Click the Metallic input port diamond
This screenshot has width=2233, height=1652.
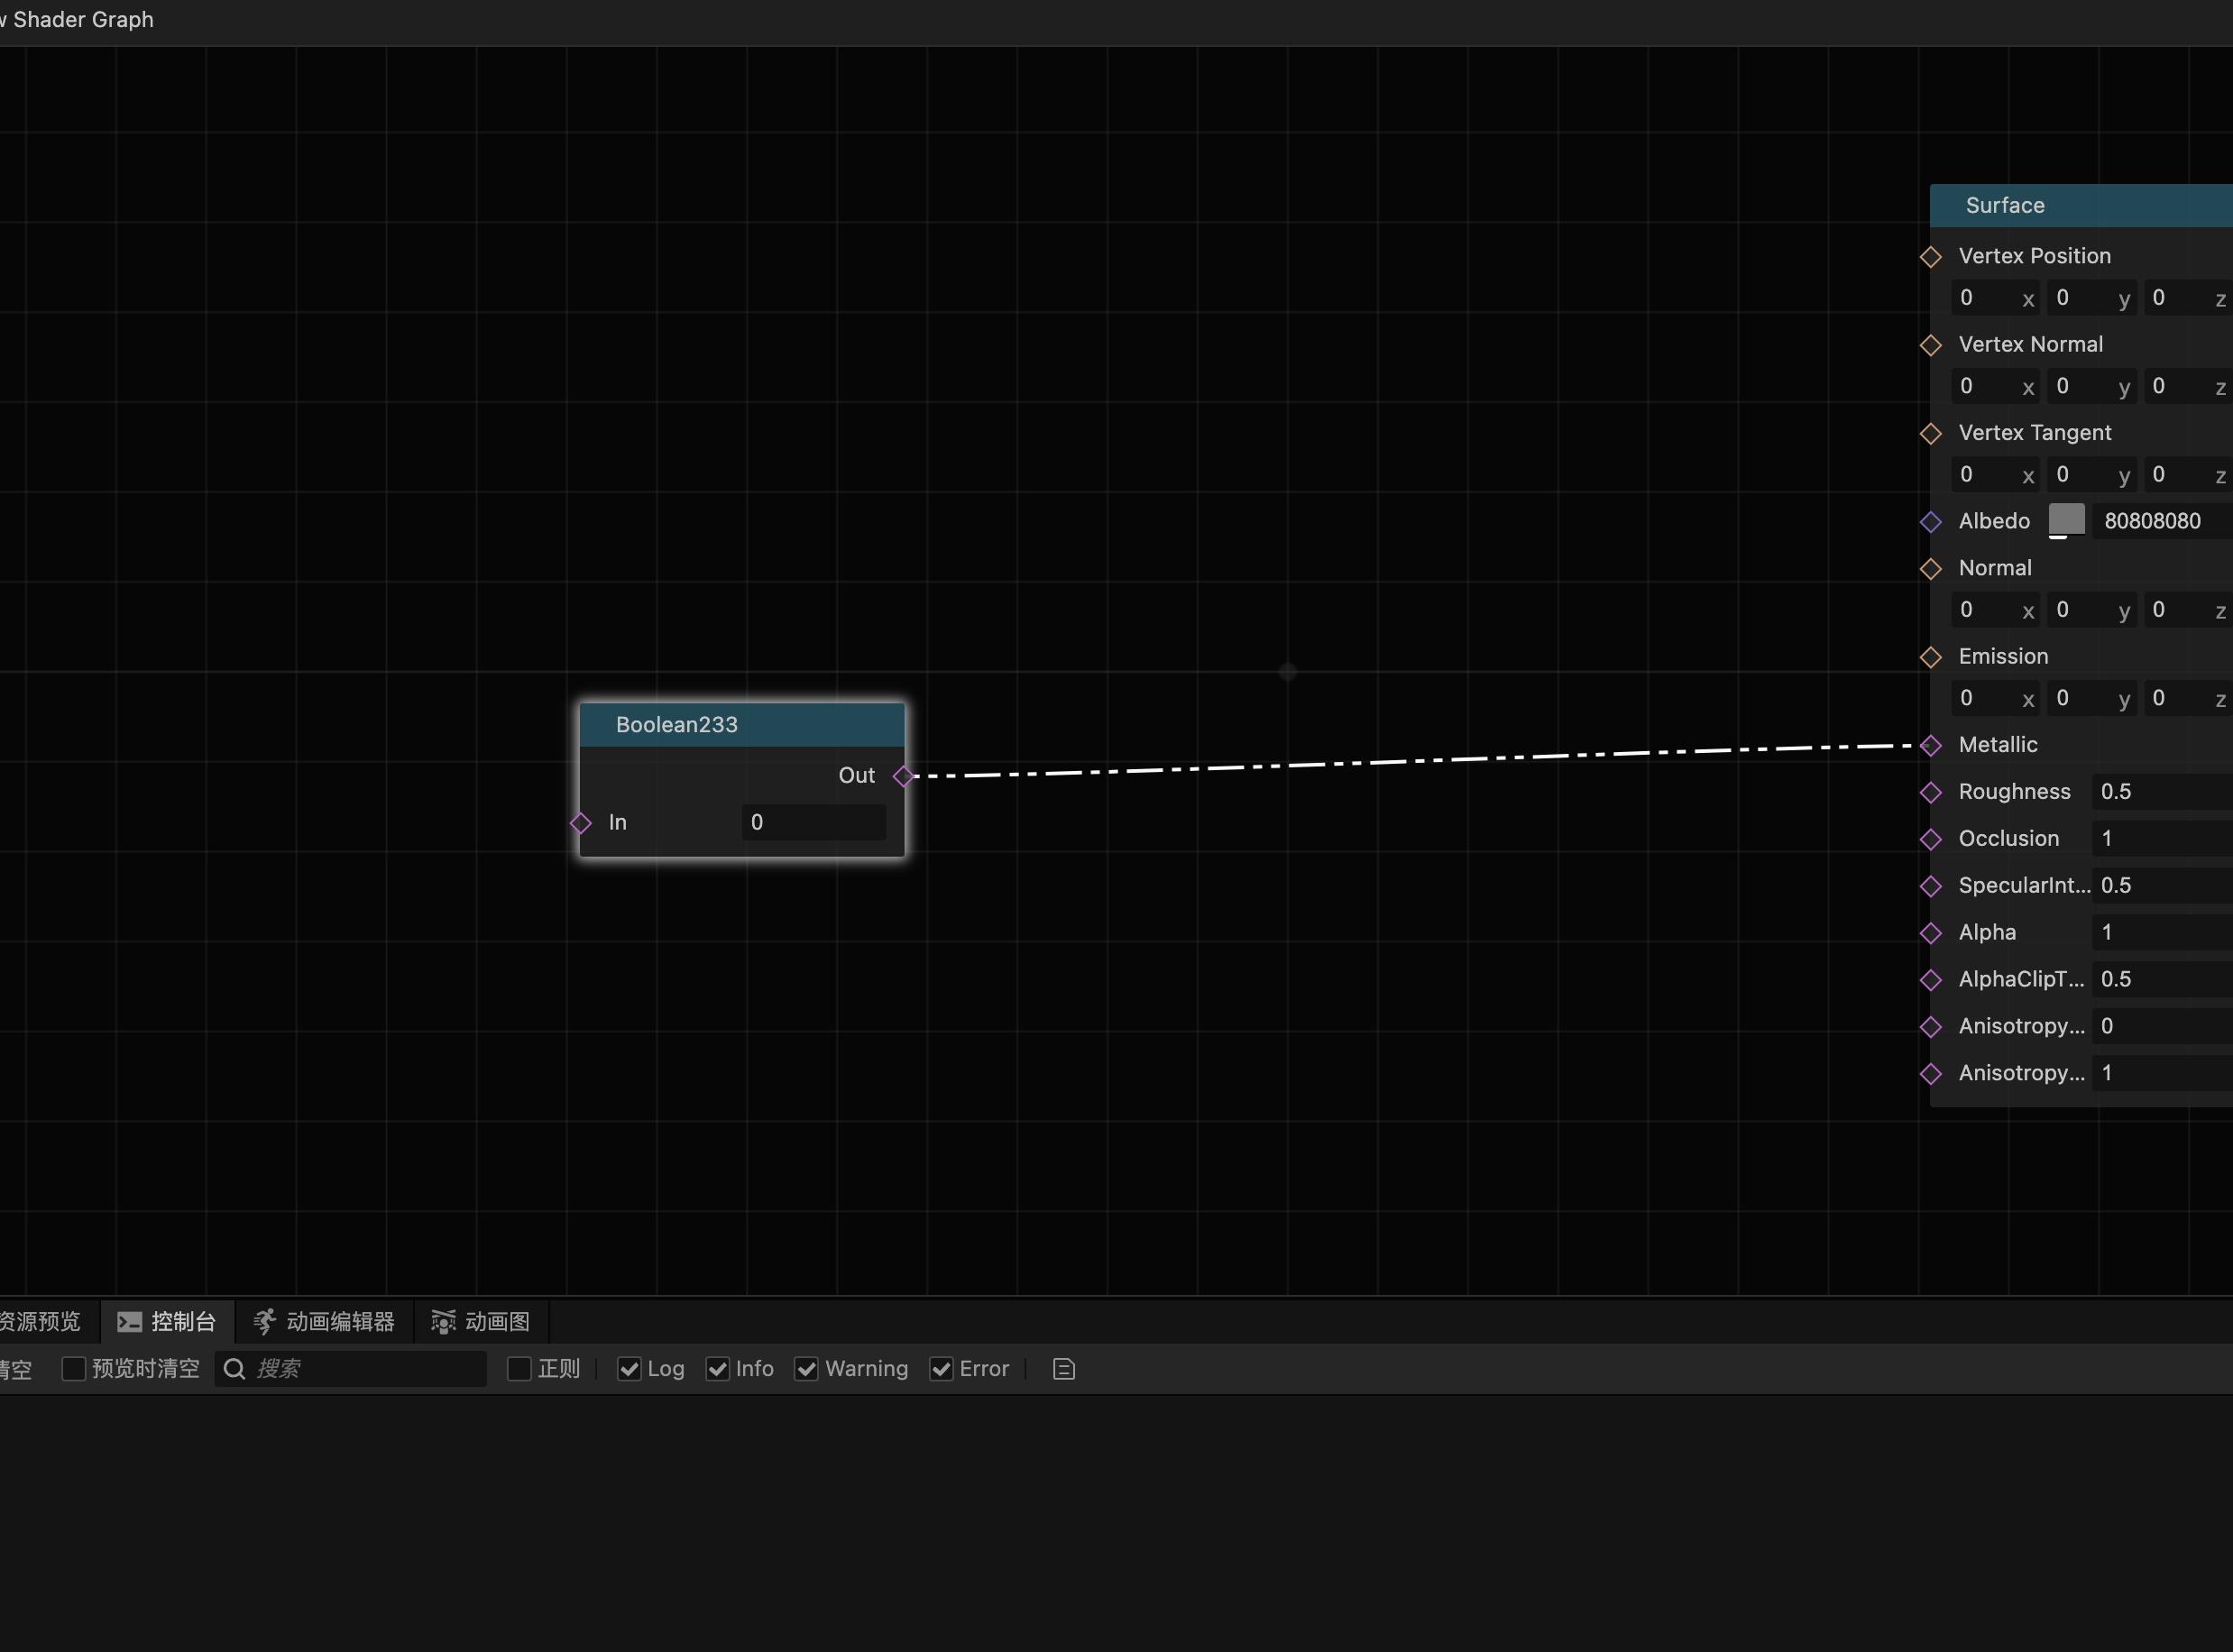[x=1930, y=745]
